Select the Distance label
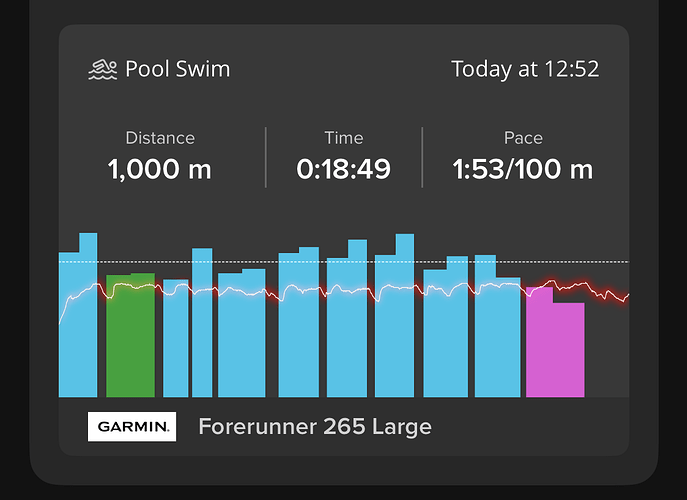The height and width of the screenshot is (500, 687). 160,138
